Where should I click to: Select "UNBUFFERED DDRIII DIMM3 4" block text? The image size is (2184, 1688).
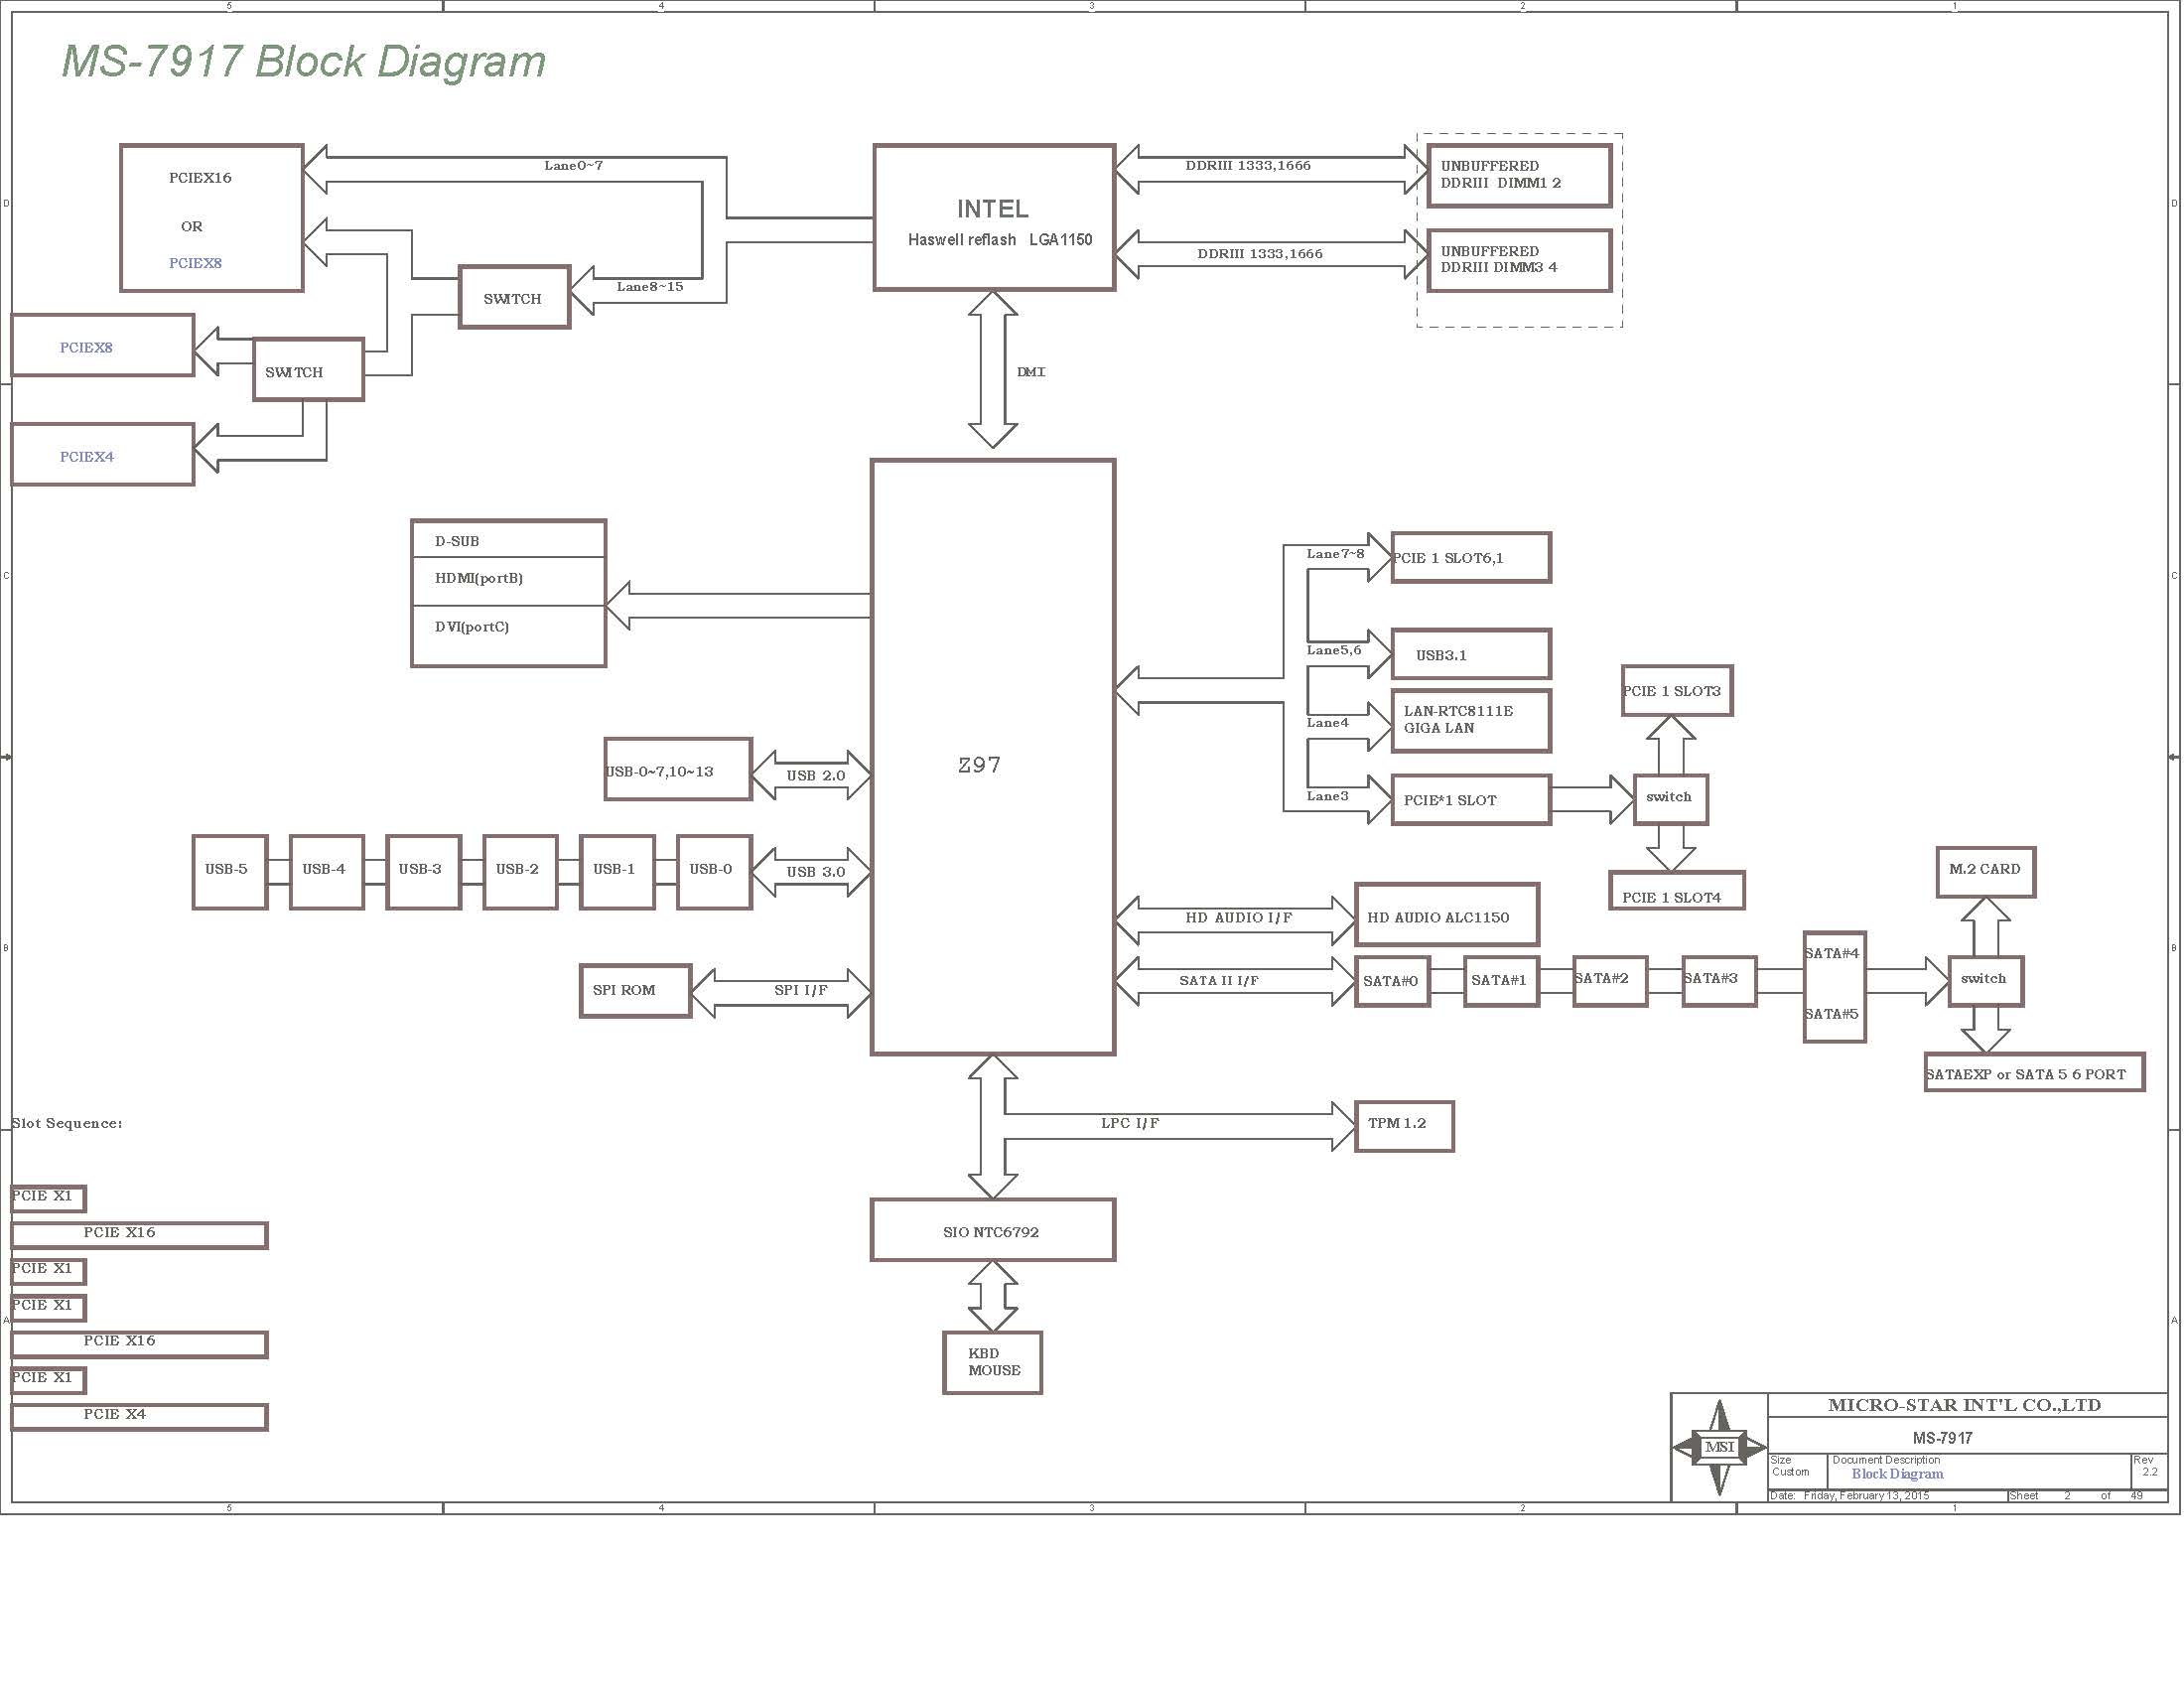pyautogui.click(x=1498, y=259)
